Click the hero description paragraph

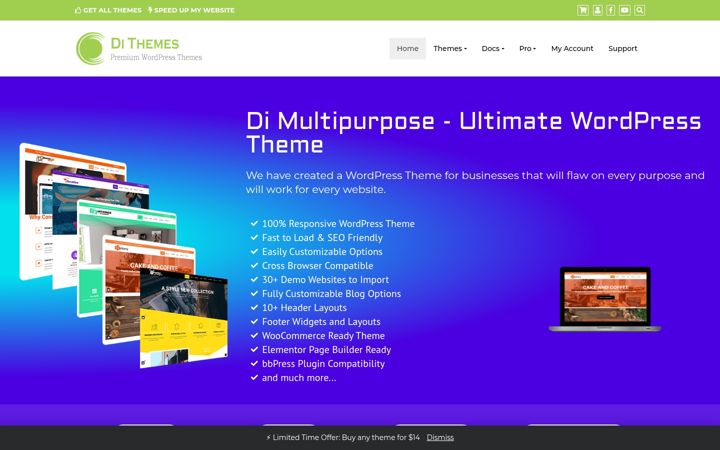pos(475,182)
